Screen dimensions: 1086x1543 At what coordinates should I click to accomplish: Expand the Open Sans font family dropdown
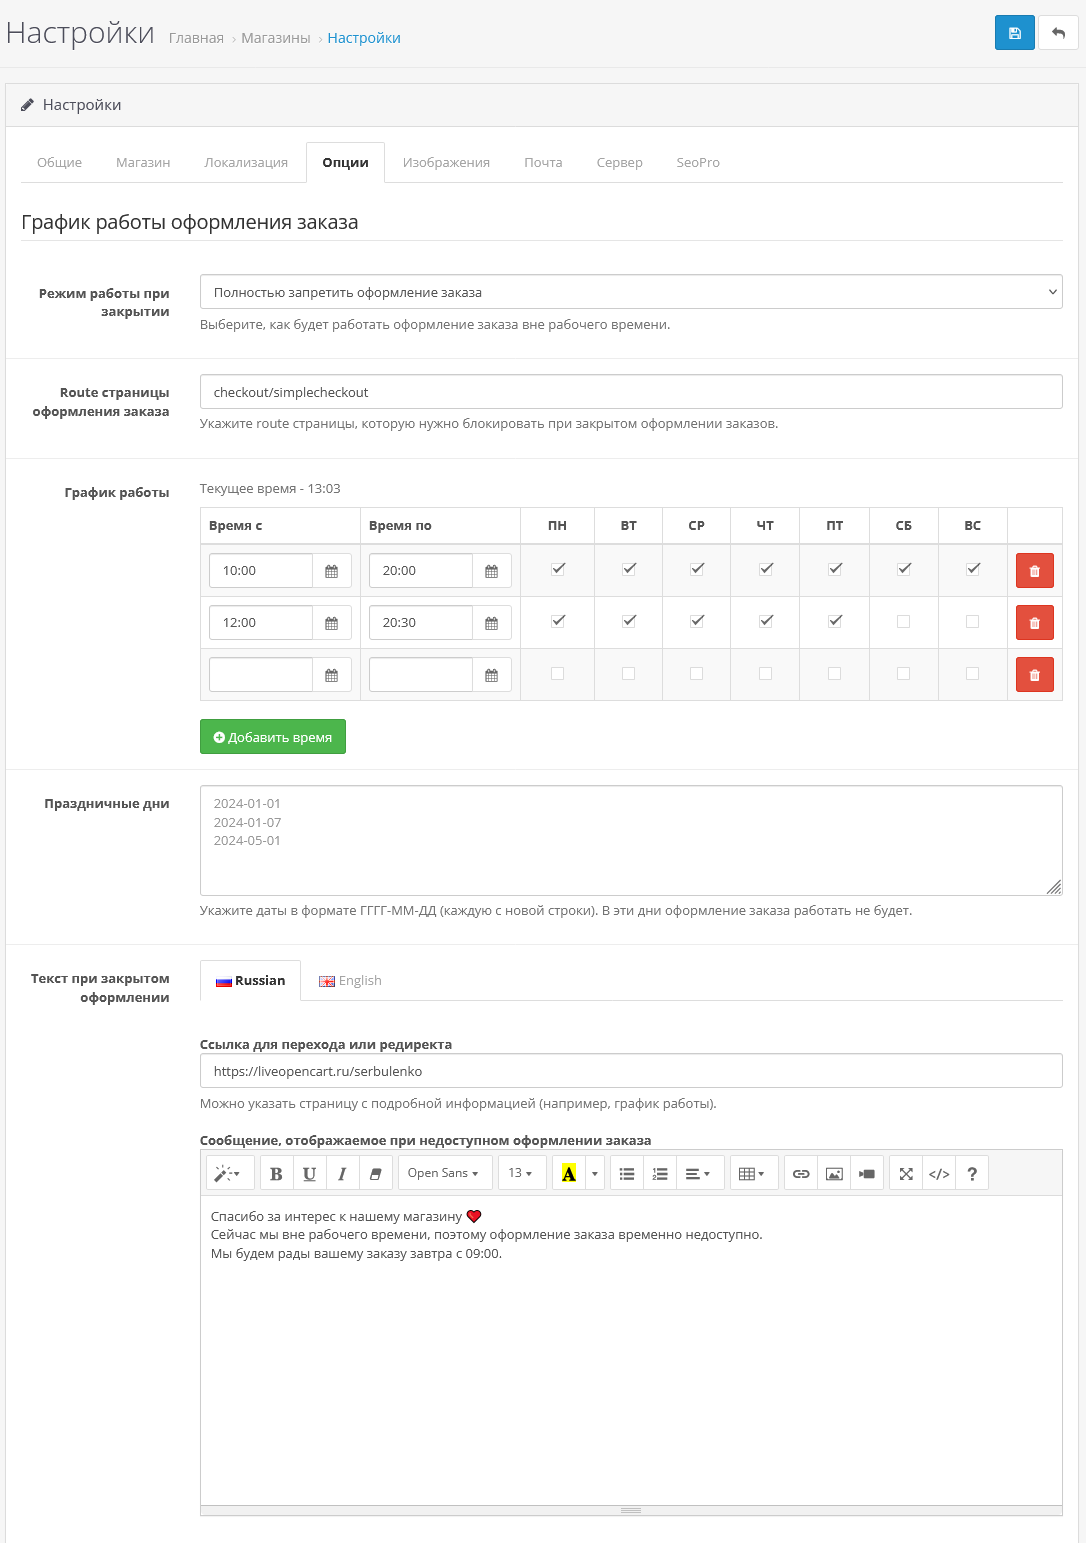[x=444, y=1173]
